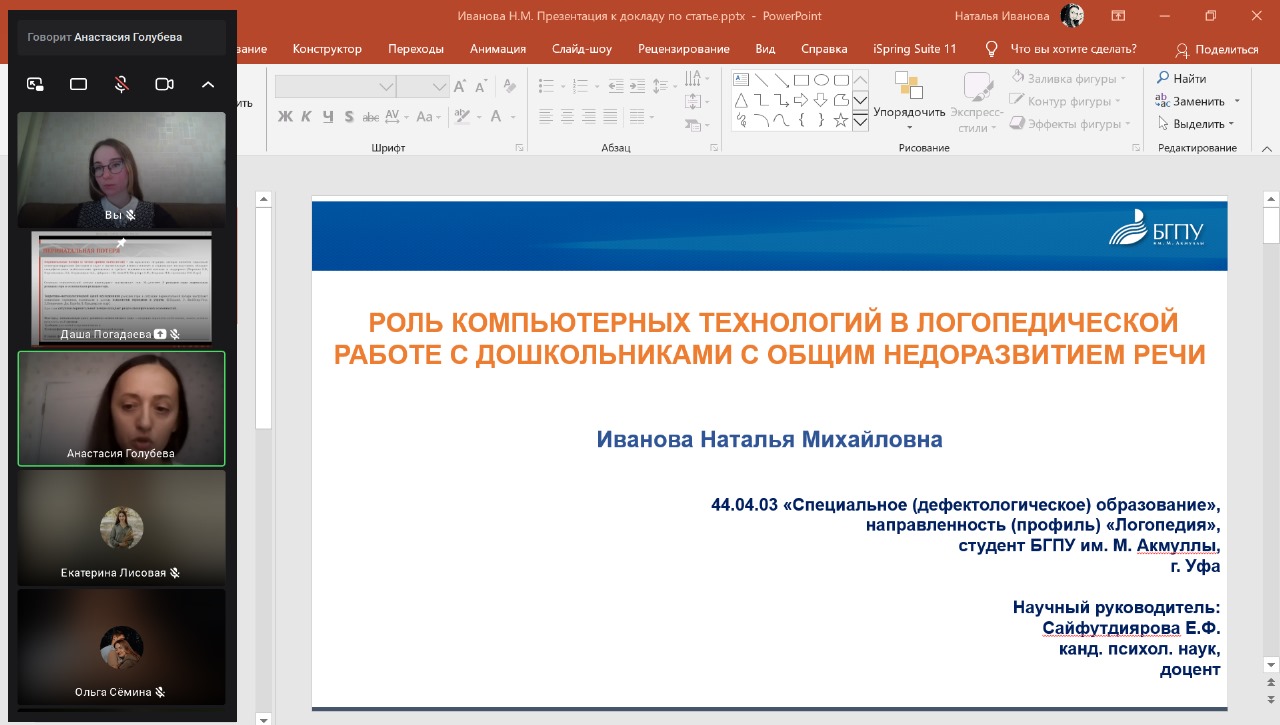Click the increase font size icon
This screenshot has height=725, width=1280.
[x=460, y=87]
